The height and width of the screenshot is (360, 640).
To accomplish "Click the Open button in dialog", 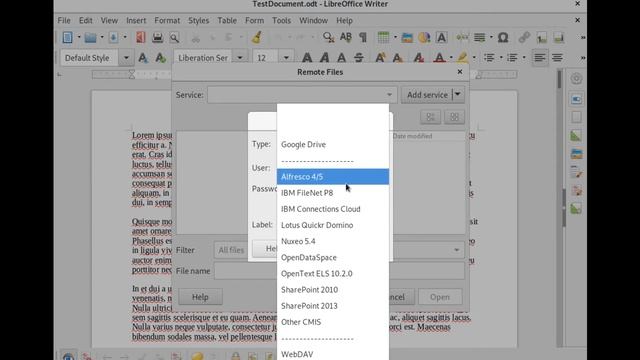I will 440,297.
